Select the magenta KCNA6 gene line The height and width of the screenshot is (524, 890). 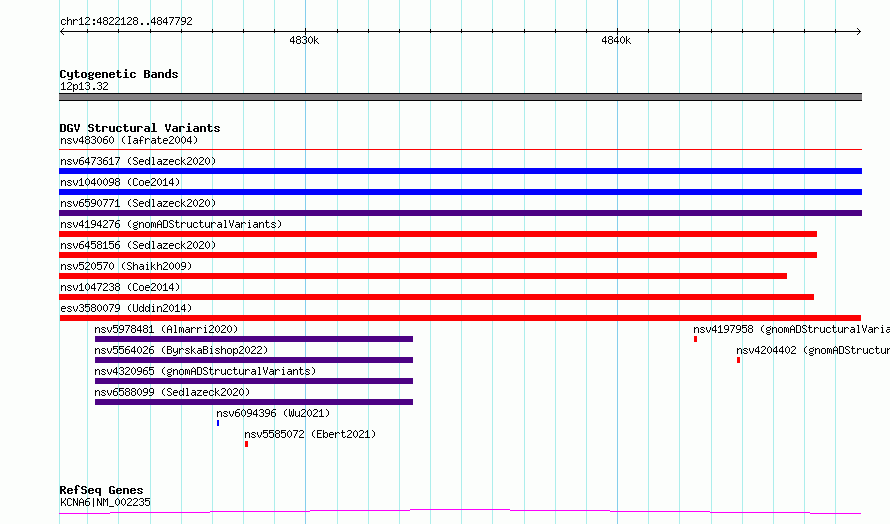pos(460,512)
